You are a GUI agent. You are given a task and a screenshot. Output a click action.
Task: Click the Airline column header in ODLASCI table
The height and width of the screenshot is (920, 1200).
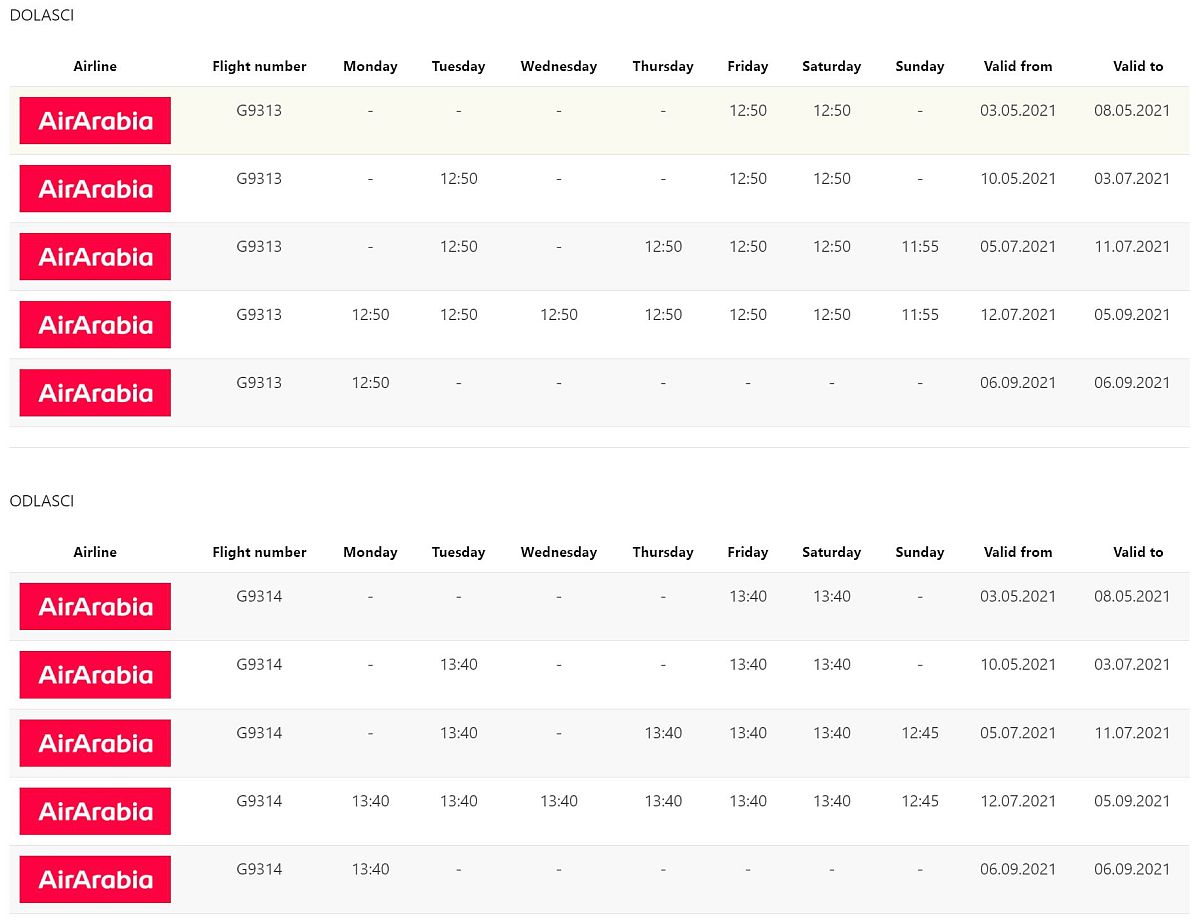(95, 552)
